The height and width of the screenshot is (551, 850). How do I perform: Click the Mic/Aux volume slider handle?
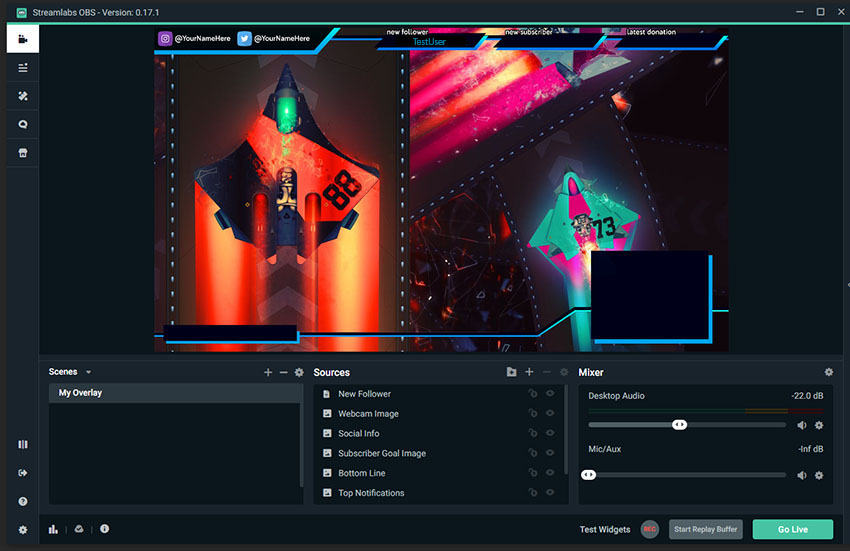click(589, 475)
